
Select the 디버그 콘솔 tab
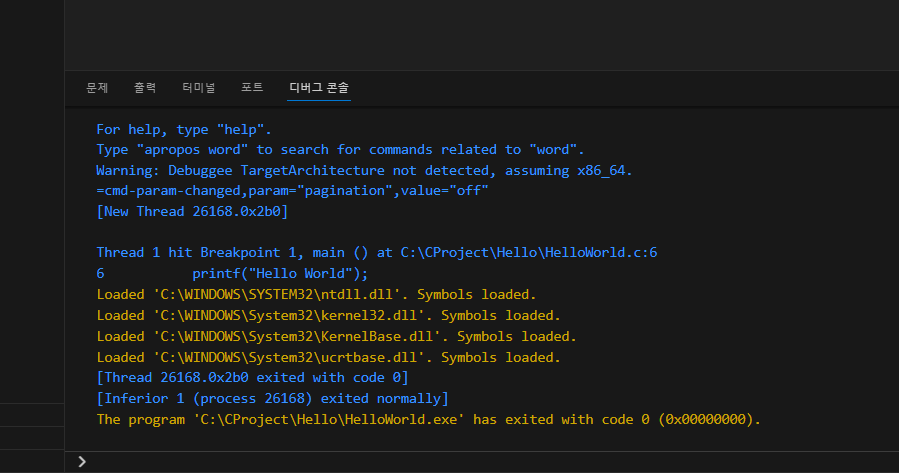point(319,88)
